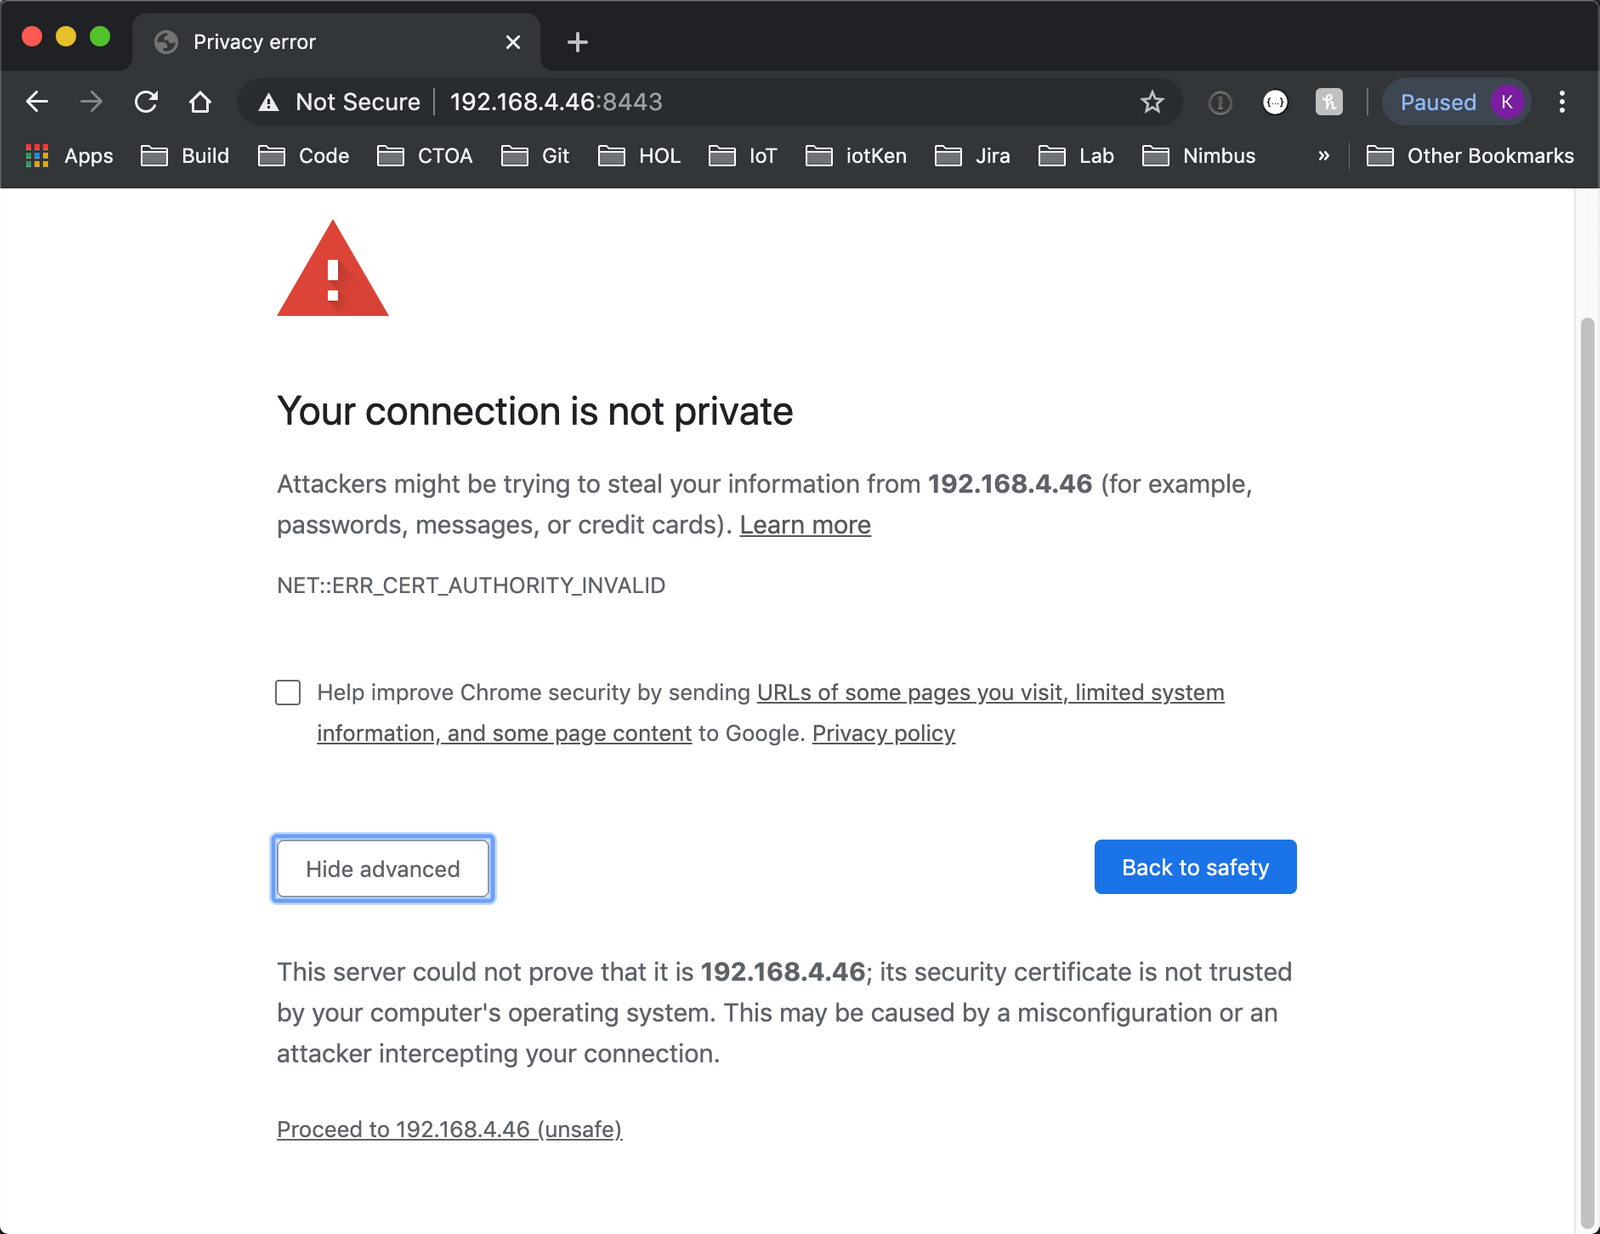Click the white round extension icon
The width and height of the screenshot is (1600, 1234).
[1275, 102]
